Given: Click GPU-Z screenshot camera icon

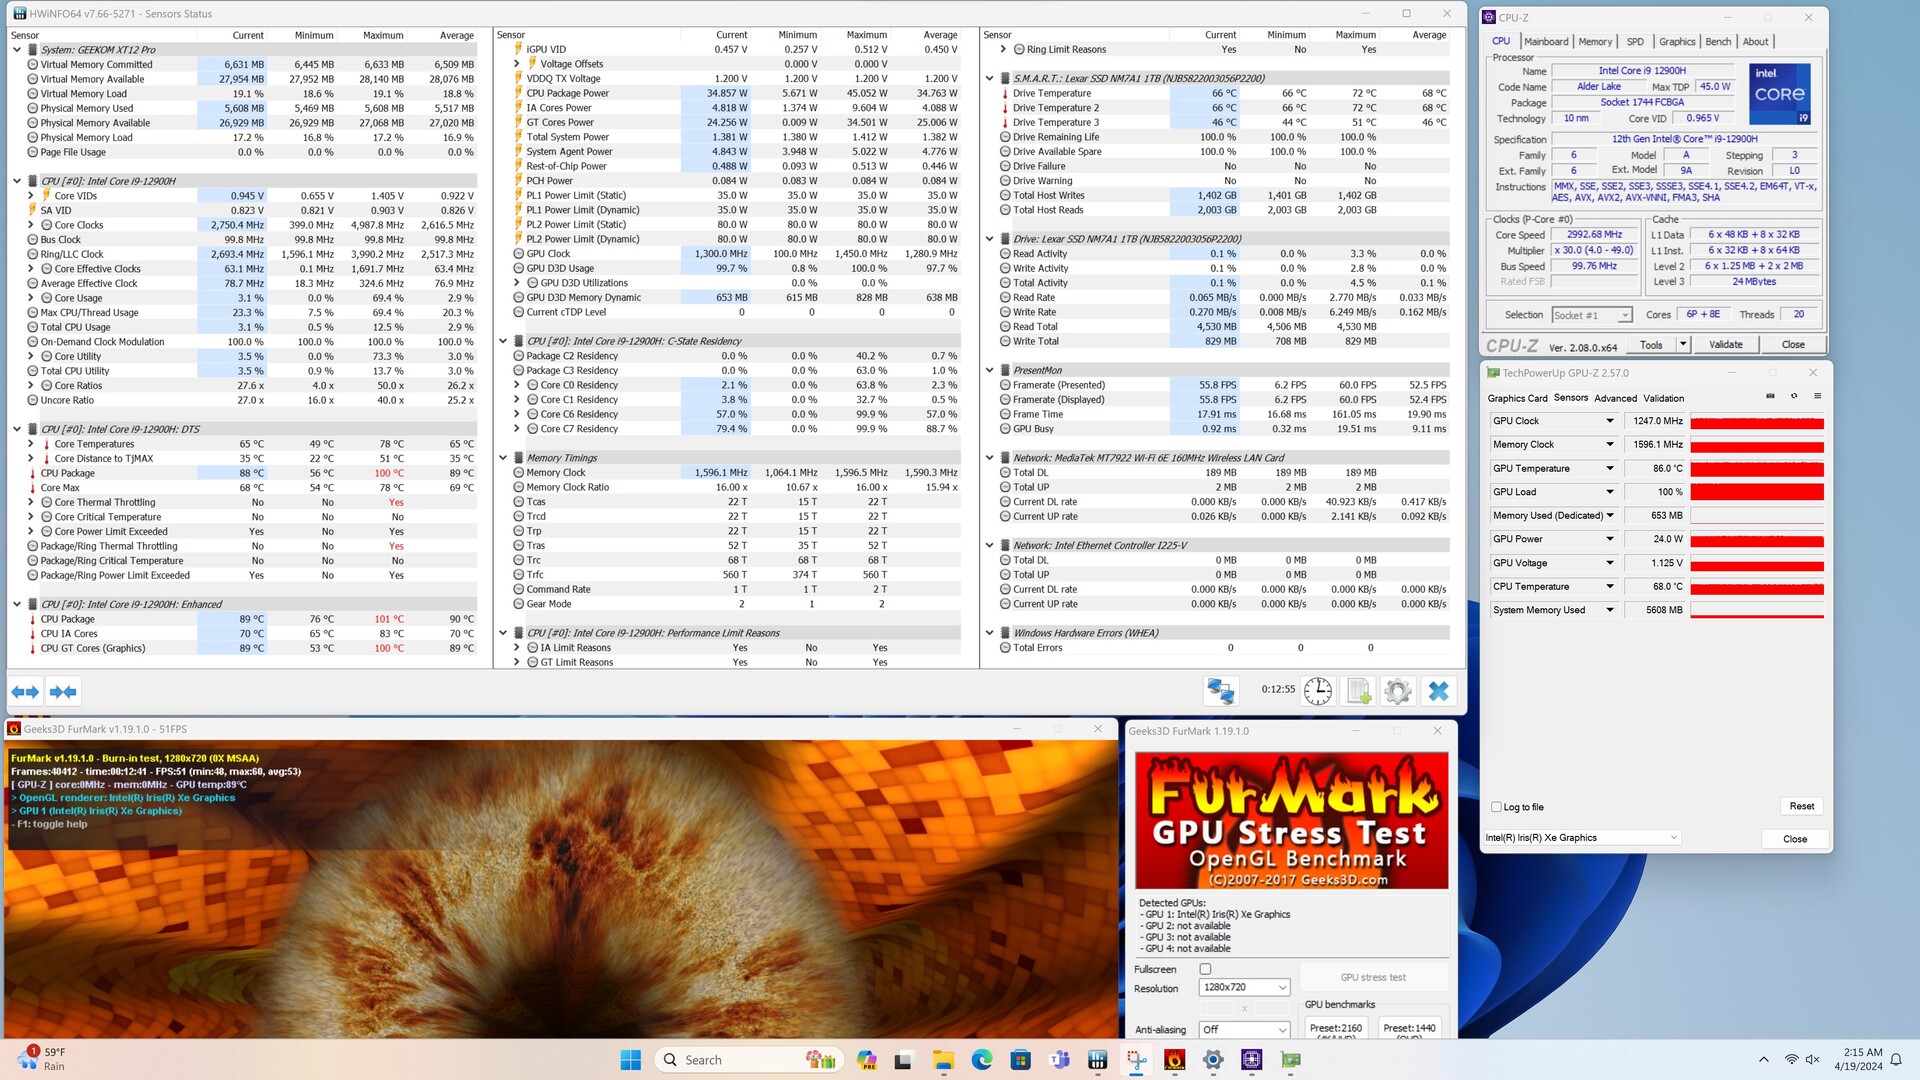Looking at the screenshot, I should coord(1770,396).
